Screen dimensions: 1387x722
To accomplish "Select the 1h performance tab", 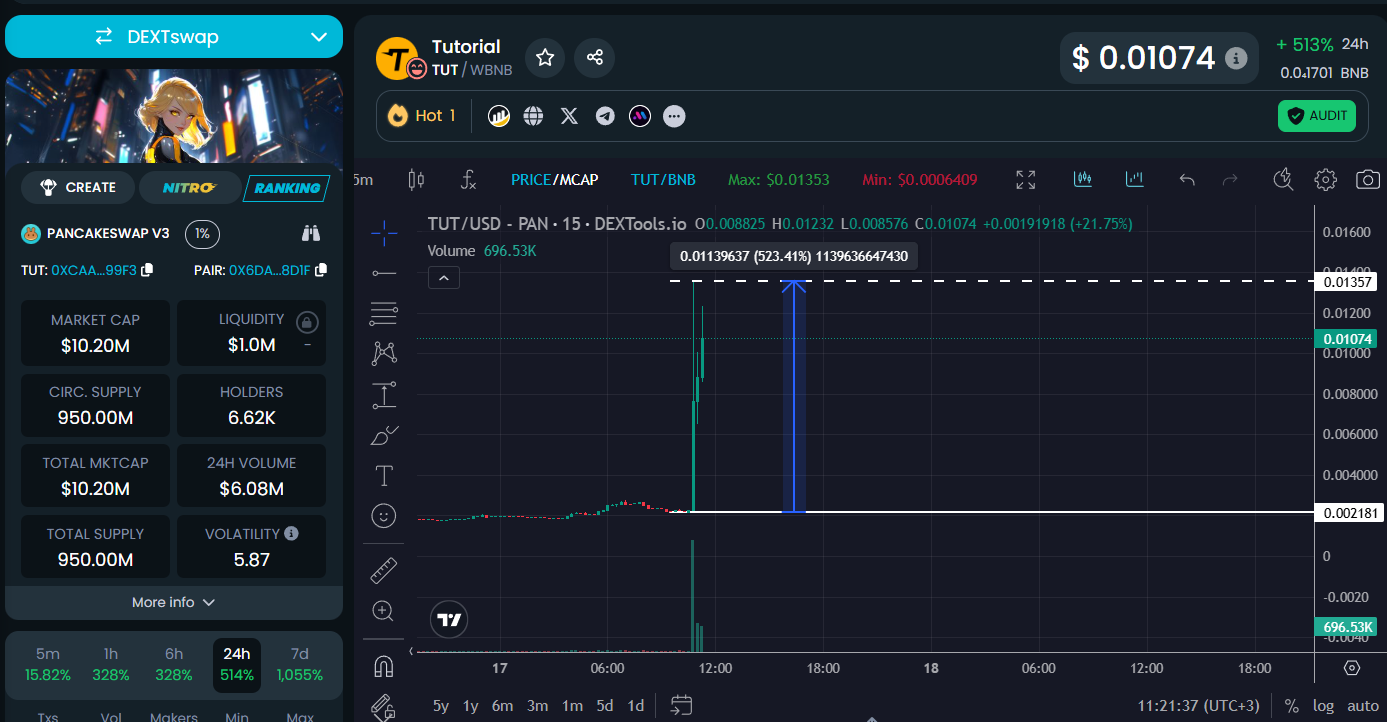I will (x=111, y=664).
